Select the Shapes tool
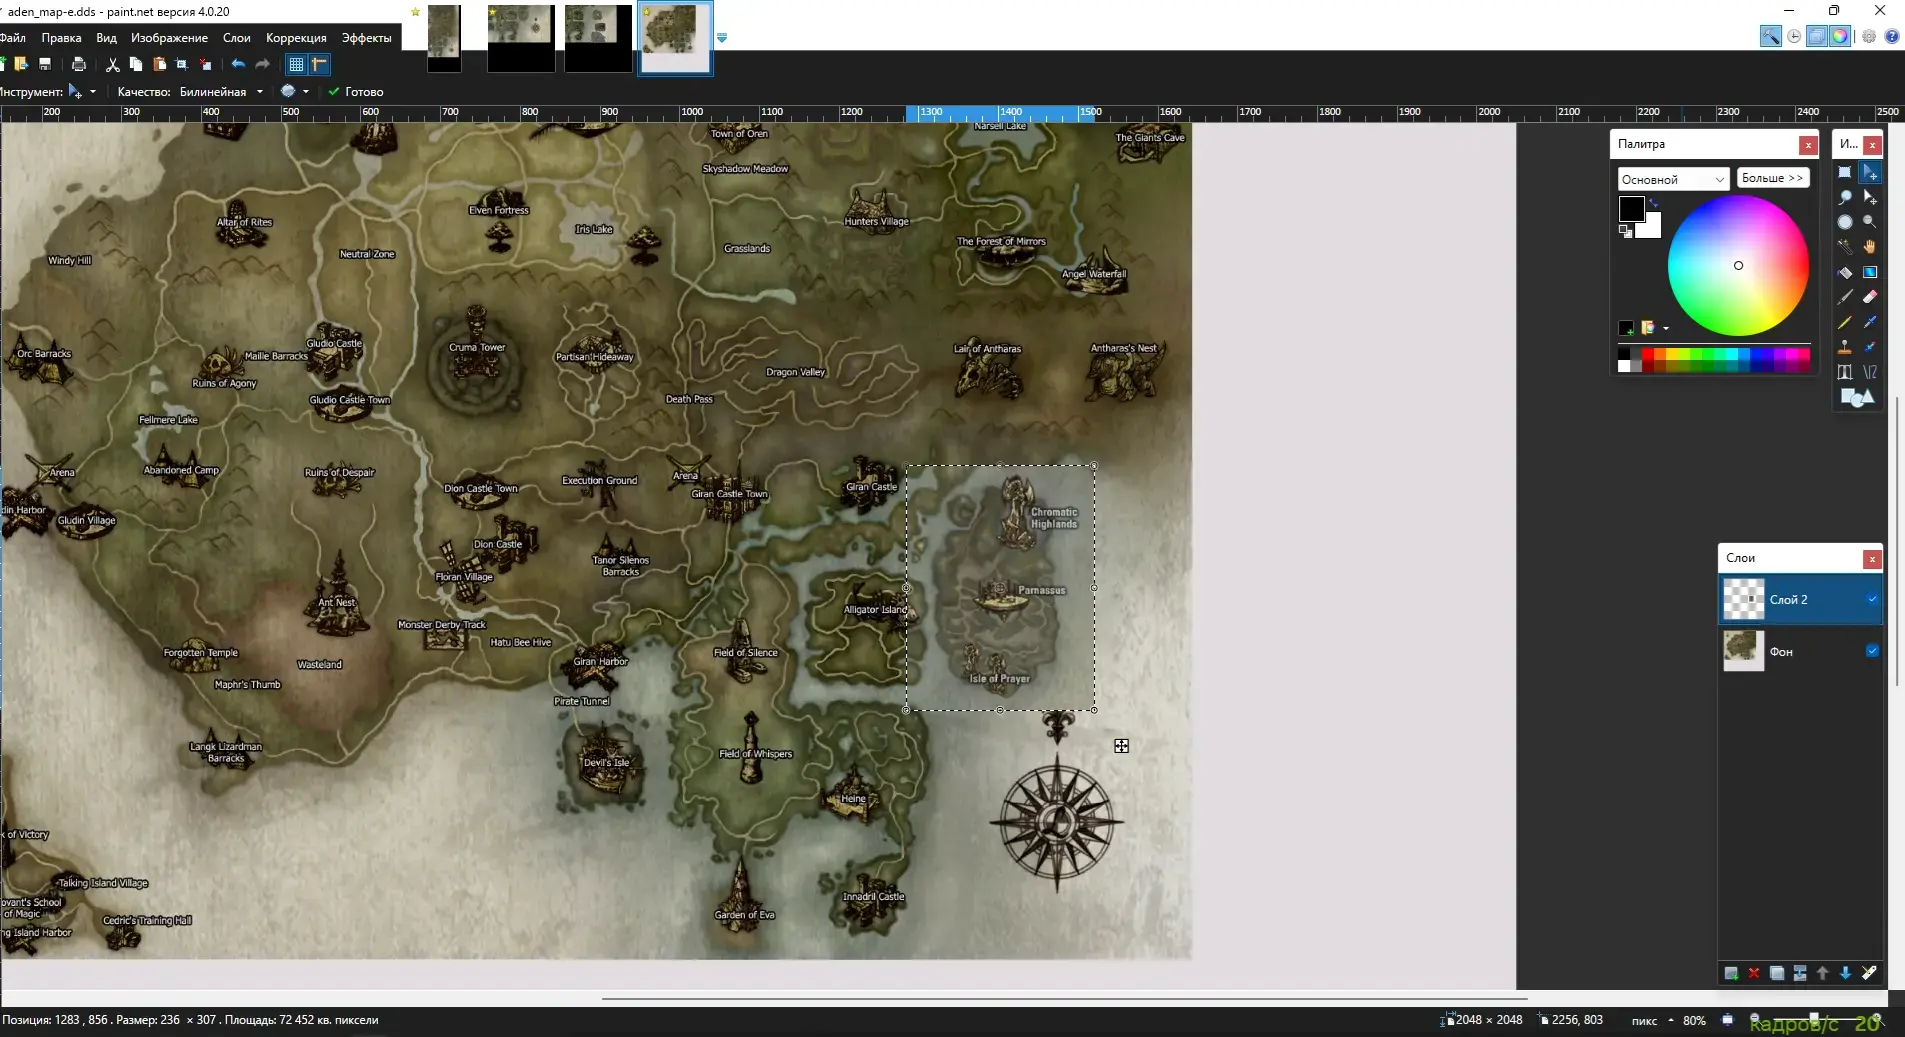 1857,398
